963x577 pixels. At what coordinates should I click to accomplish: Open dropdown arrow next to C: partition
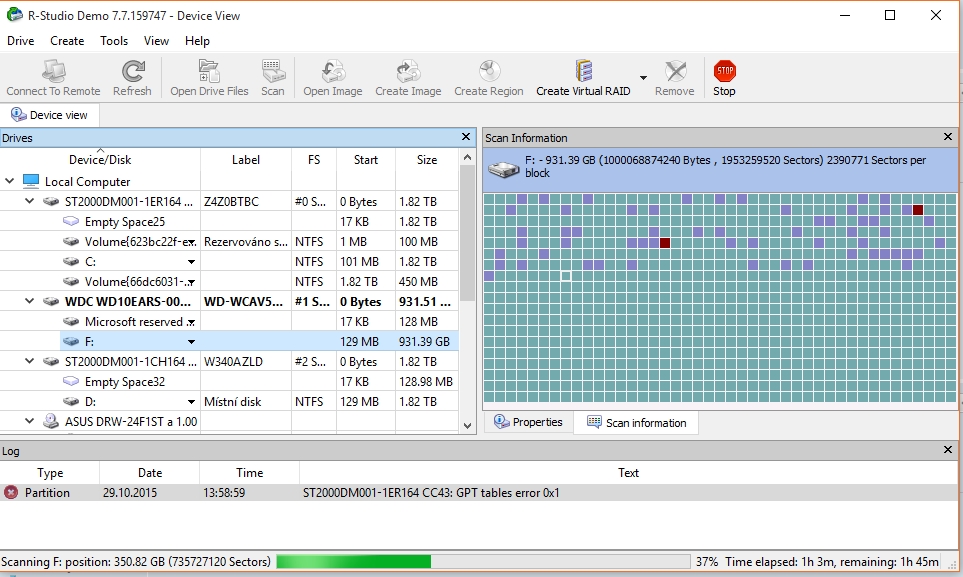pos(192,262)
